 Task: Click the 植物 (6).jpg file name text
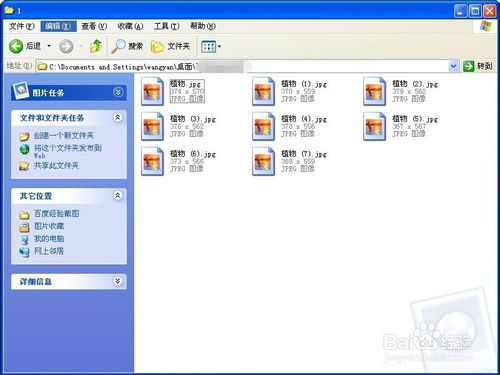pyautogui.click(x=193, y=154)
